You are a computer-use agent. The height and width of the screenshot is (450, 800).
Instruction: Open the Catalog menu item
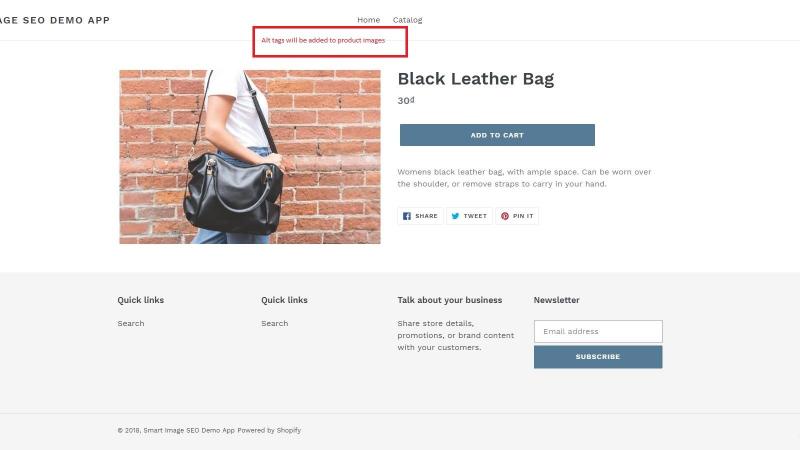tap(407, 20)
